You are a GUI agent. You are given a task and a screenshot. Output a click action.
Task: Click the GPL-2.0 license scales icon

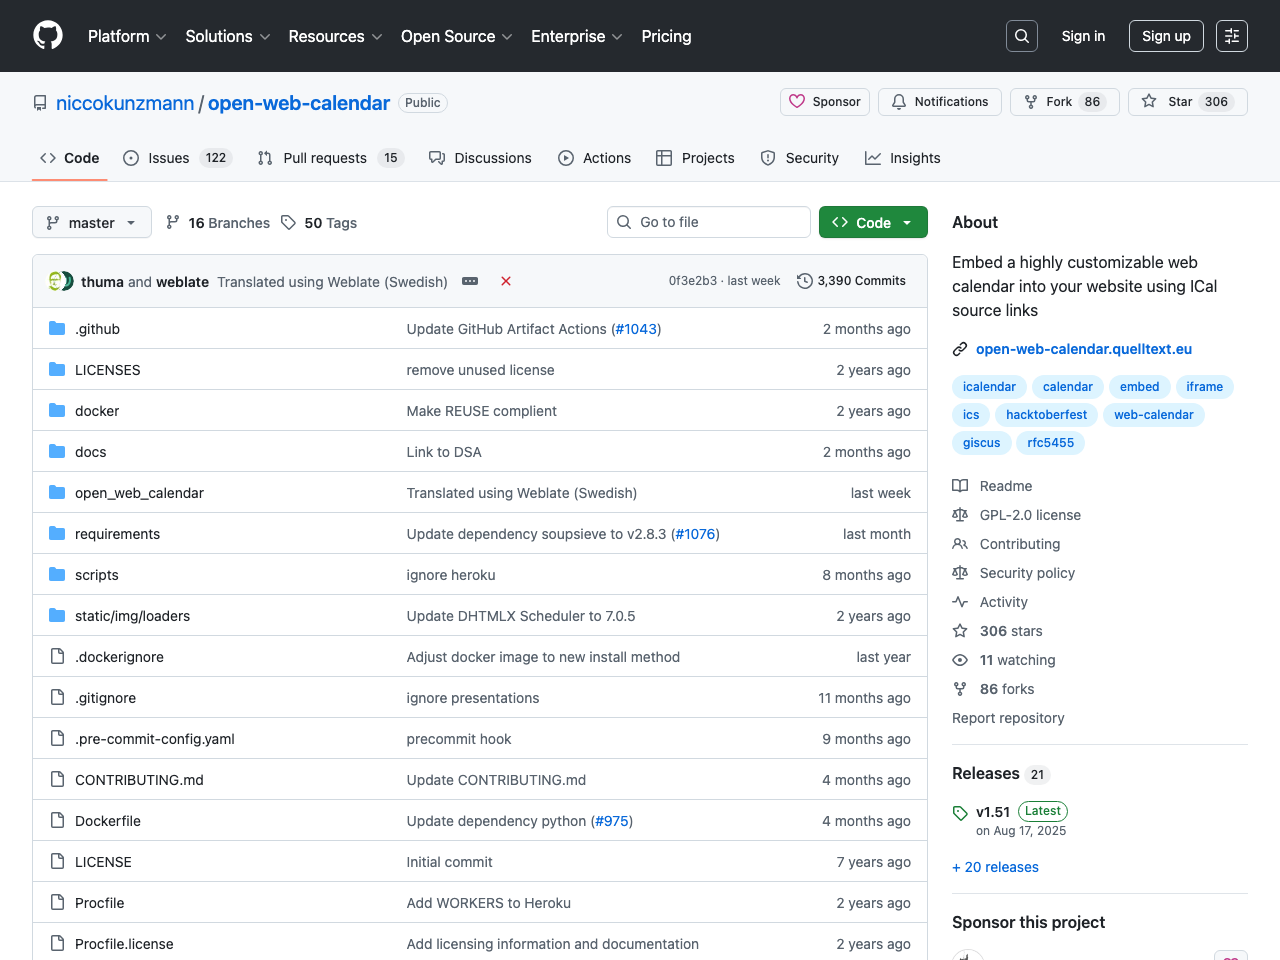(x=960, y=515)
